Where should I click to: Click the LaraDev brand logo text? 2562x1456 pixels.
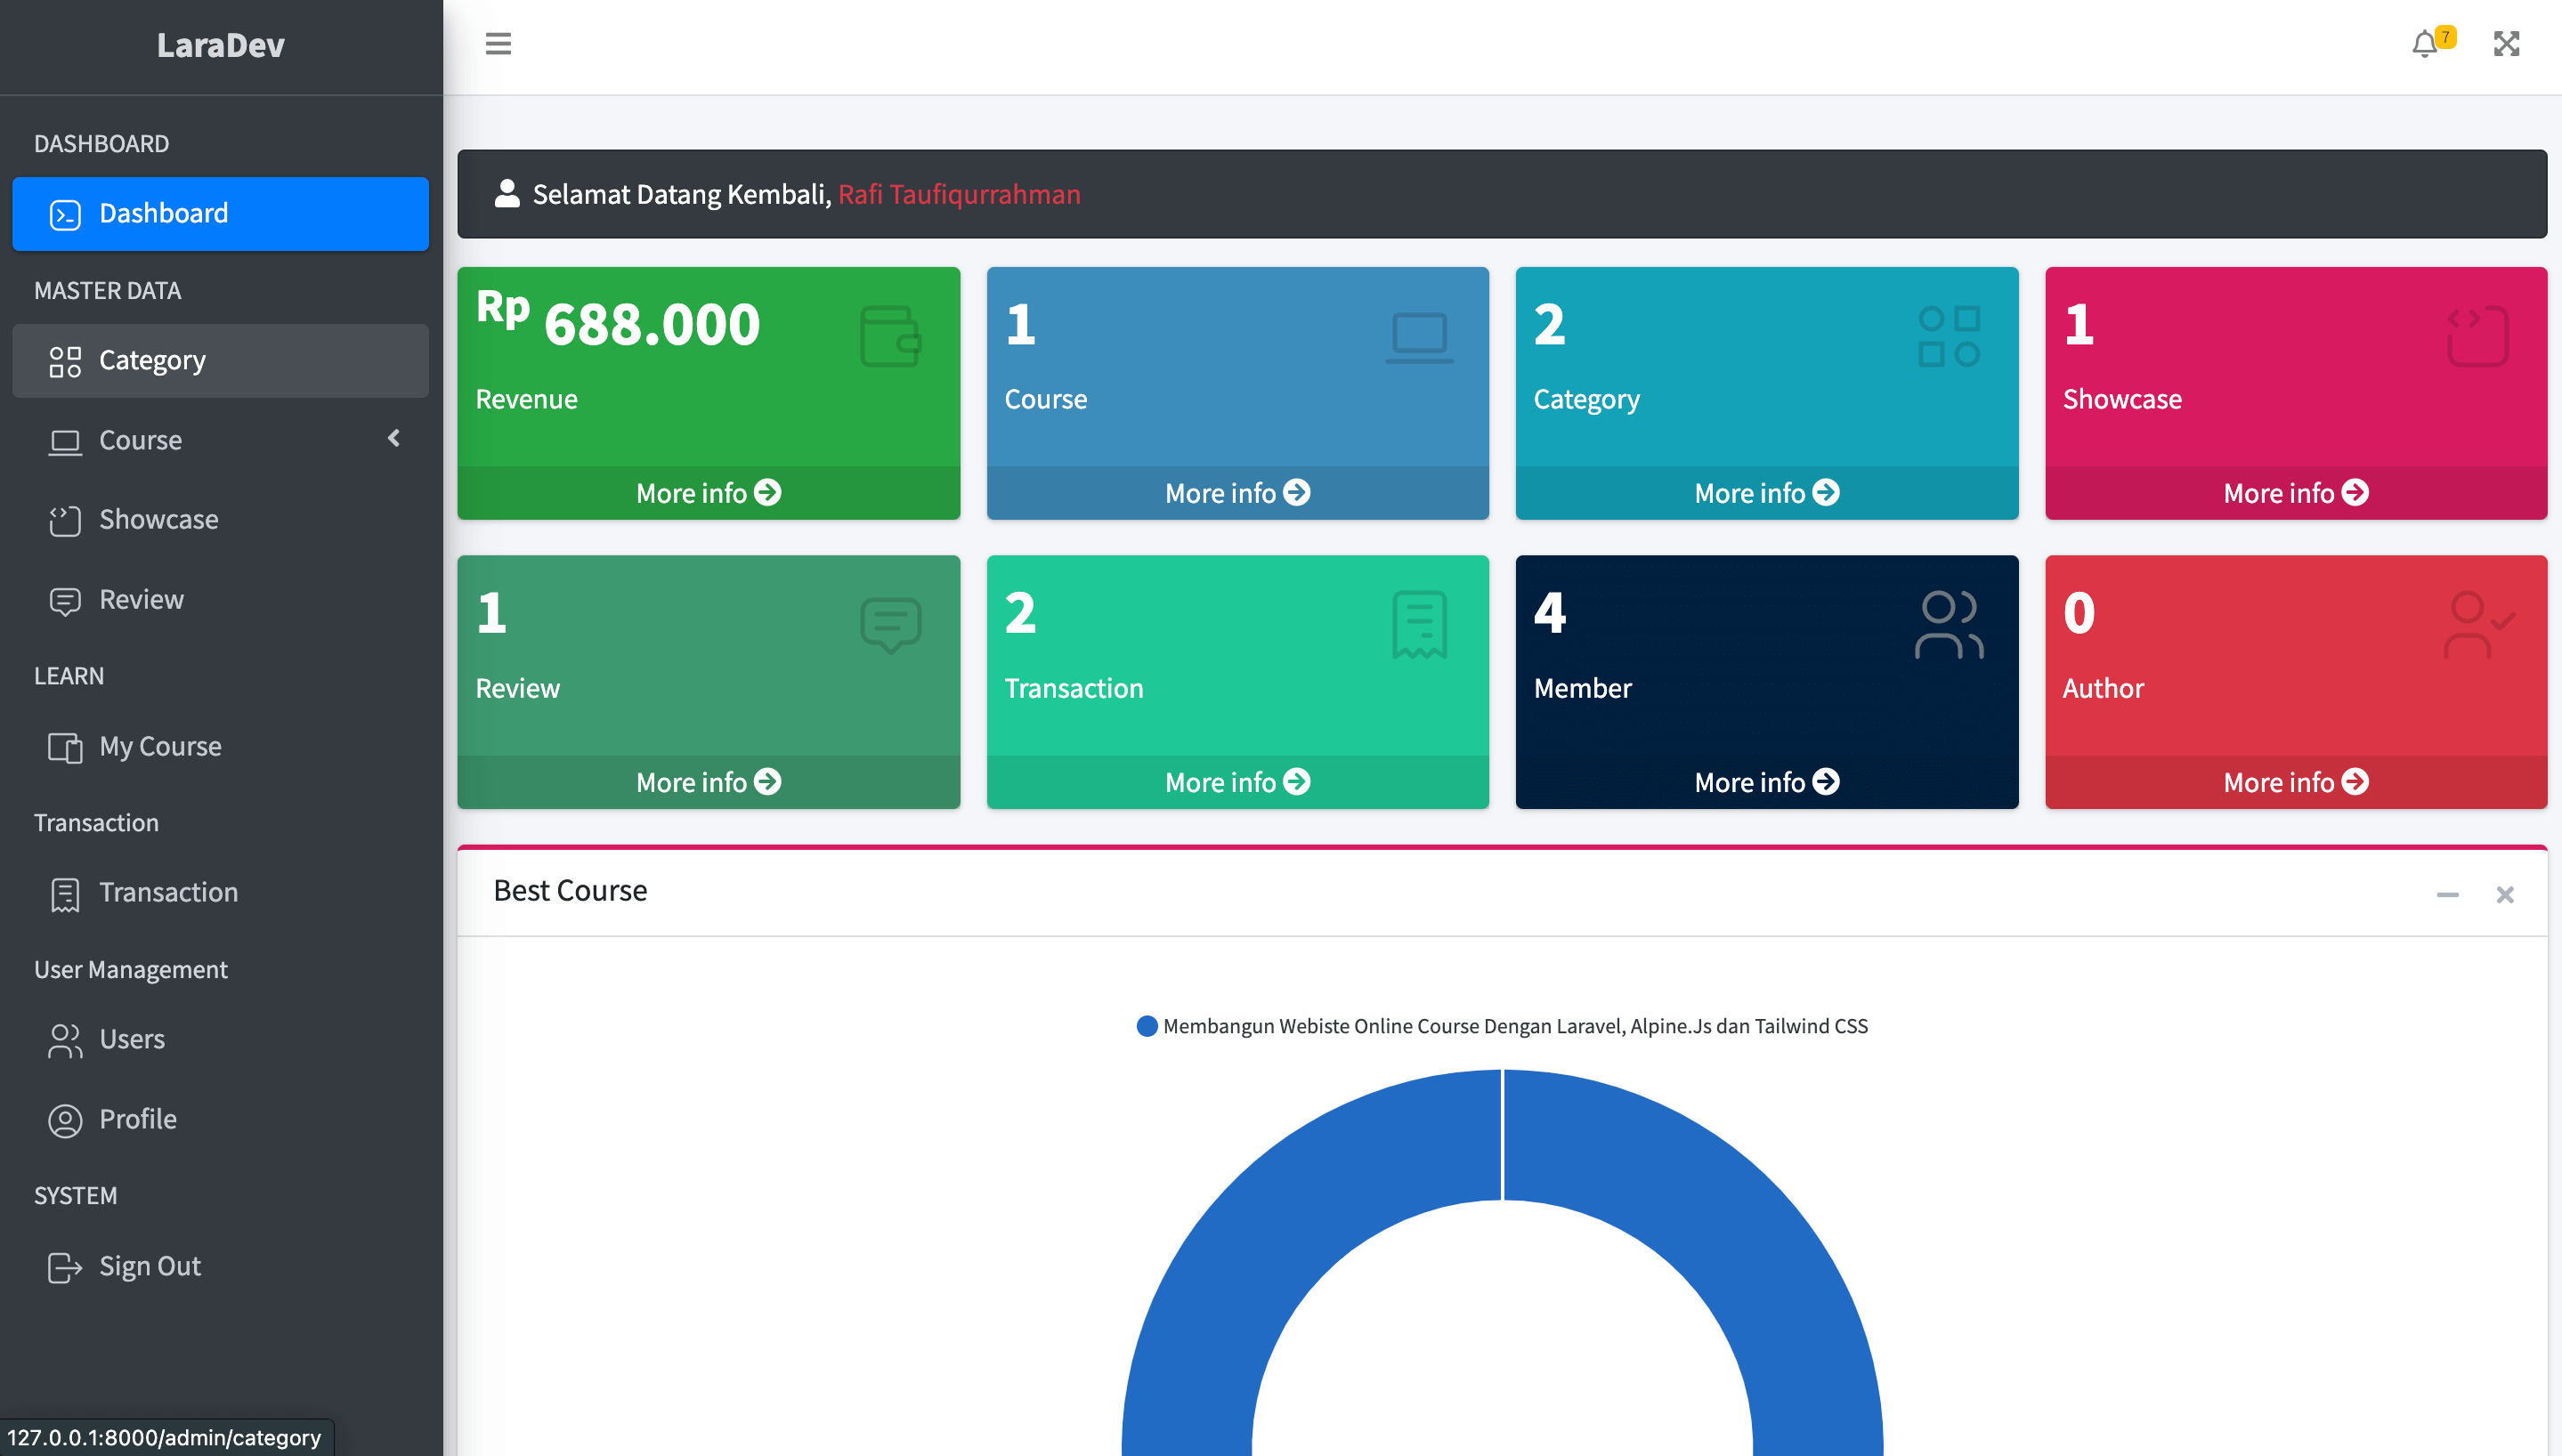(221, 45)
